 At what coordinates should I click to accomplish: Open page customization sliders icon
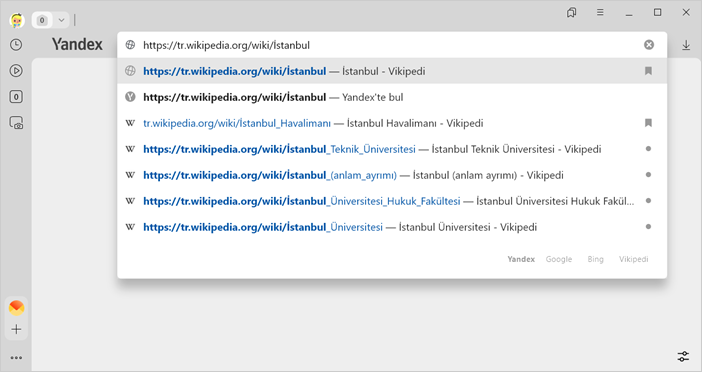(x=683, y=356)
